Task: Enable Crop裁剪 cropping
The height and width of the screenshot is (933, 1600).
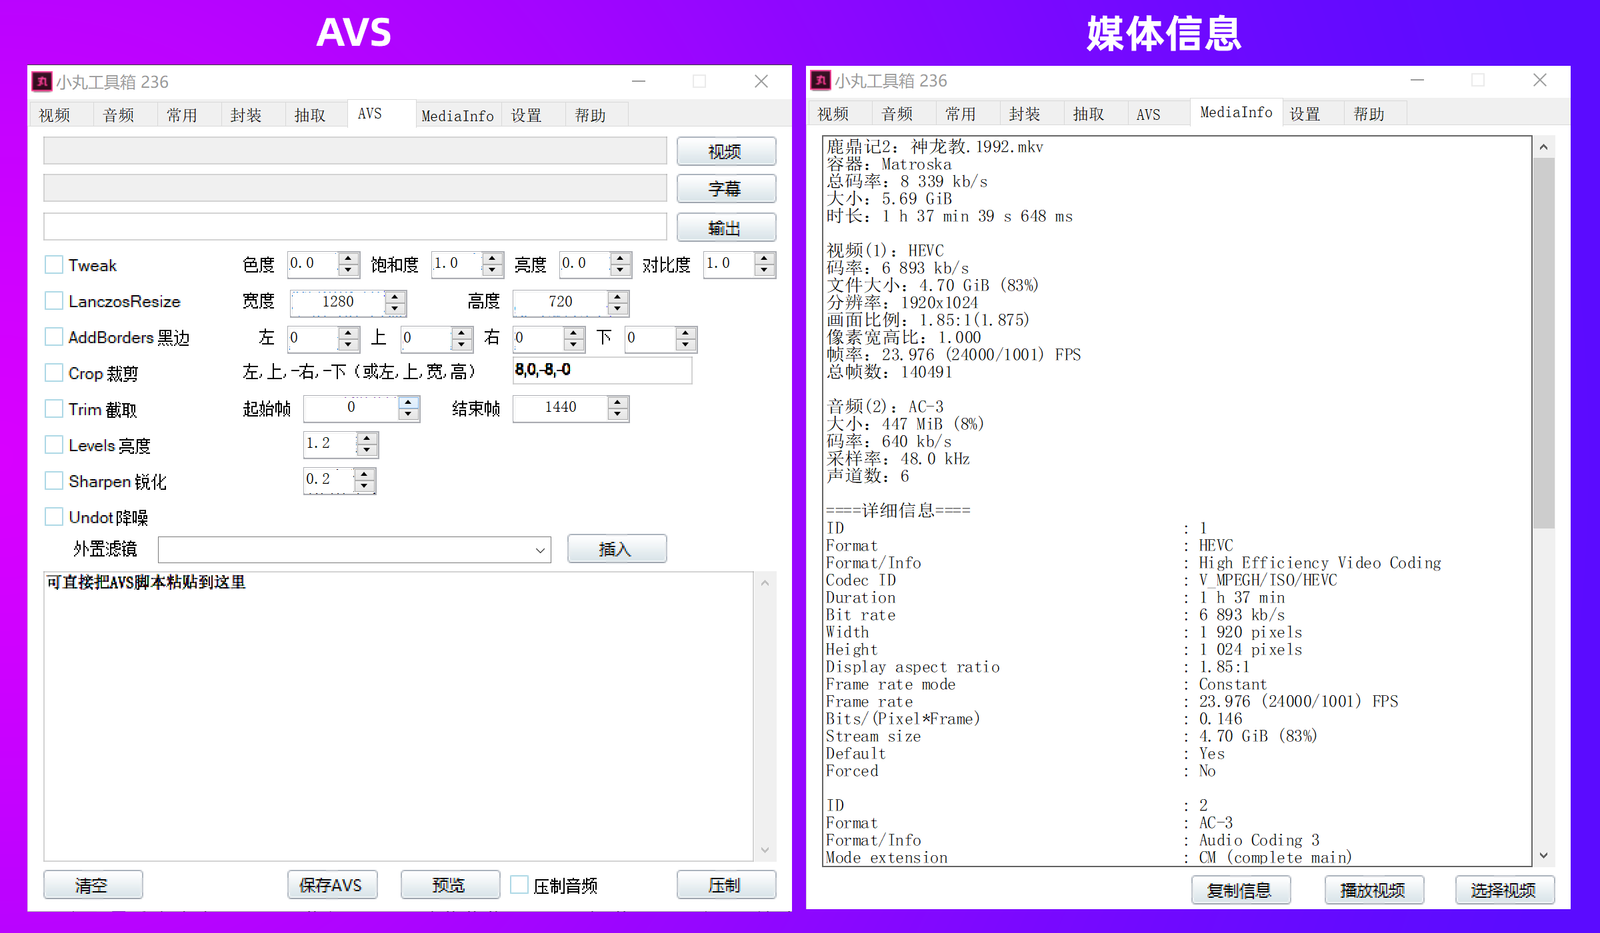Action: tap(54, 372)
